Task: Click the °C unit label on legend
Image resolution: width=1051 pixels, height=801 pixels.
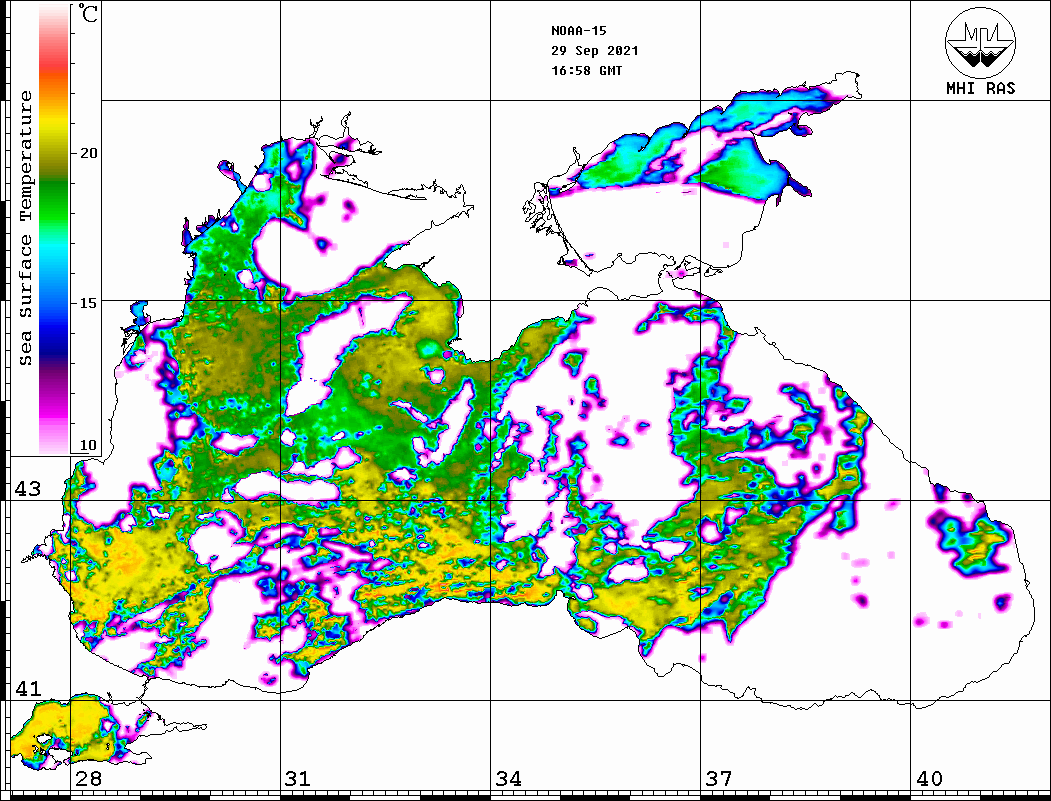Action: click(x=88, y=14)
